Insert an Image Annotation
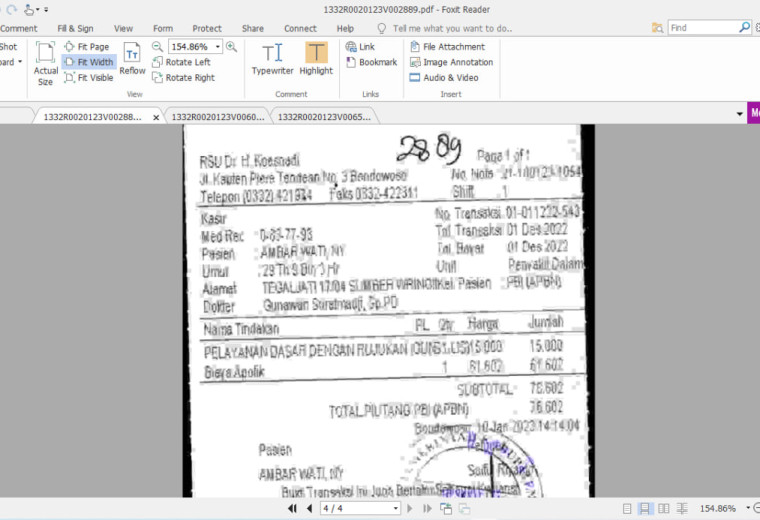 click(451, 62)
